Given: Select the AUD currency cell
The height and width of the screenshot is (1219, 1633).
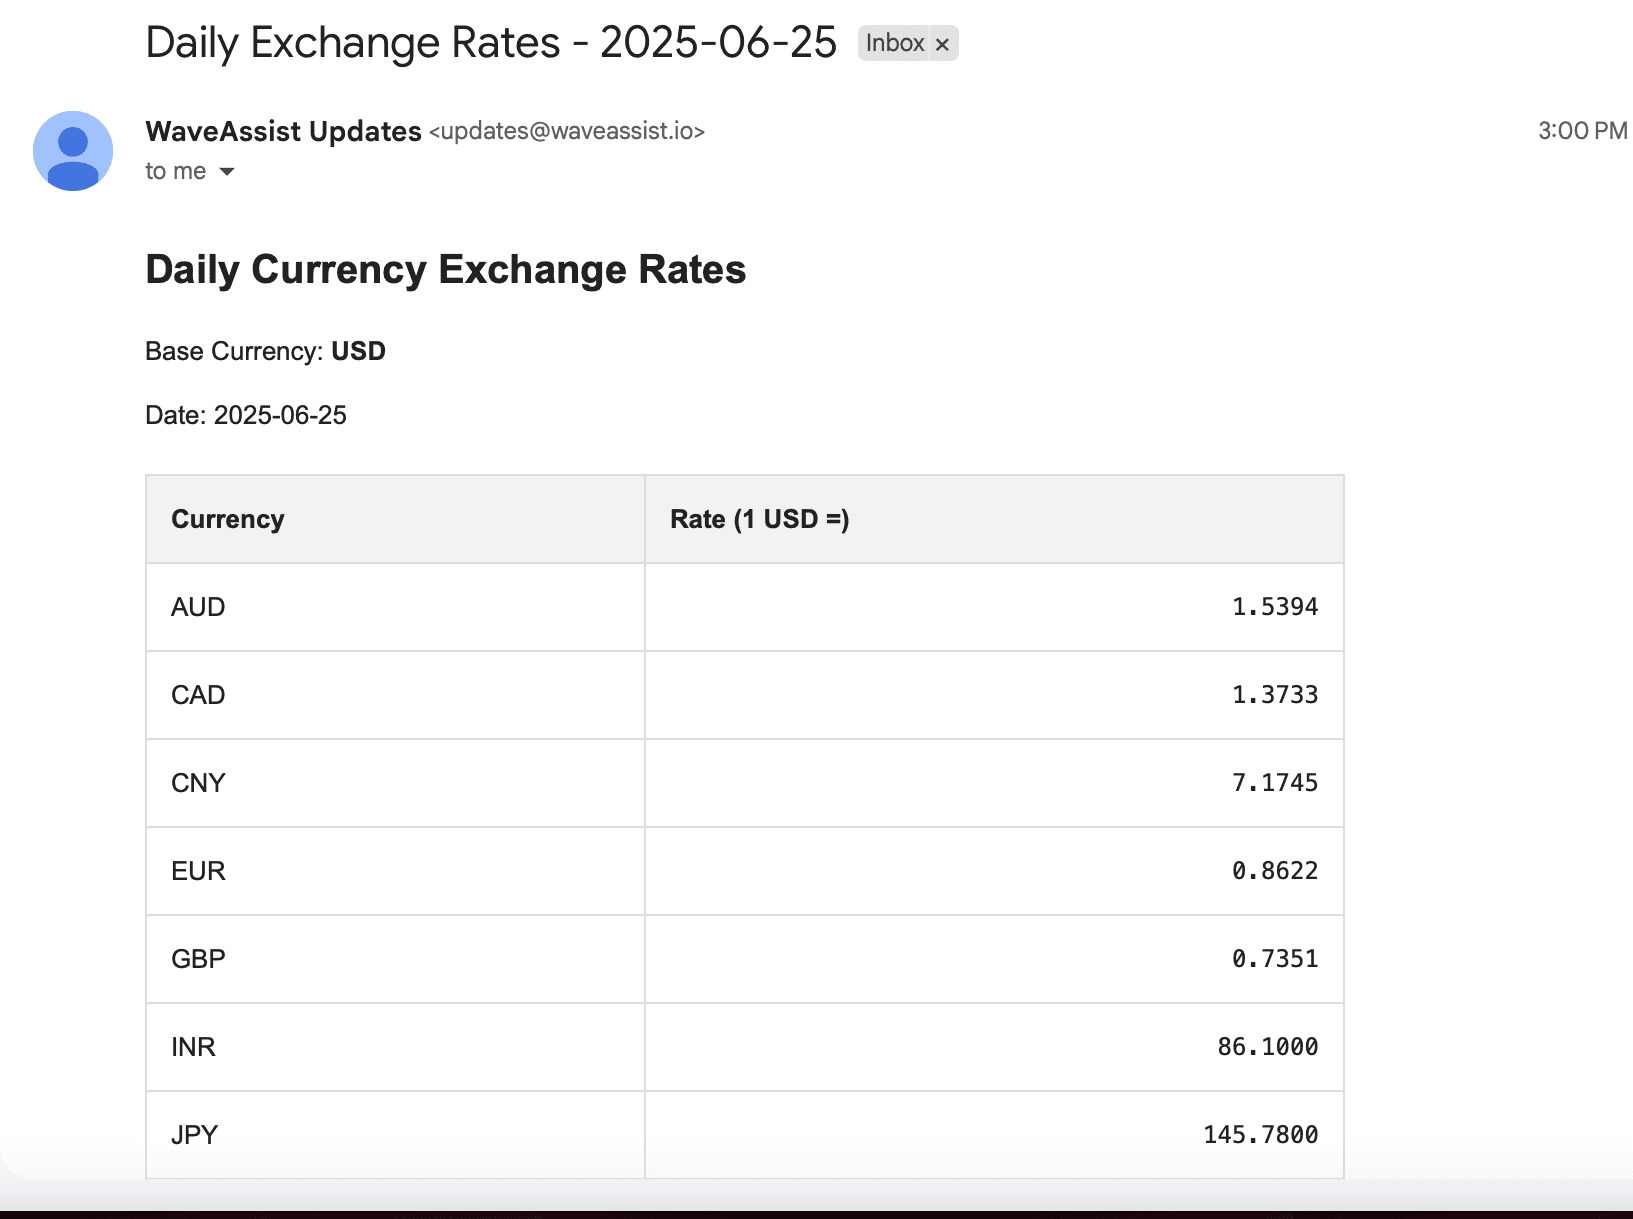Looking at the screenshot, I should 396,607.
